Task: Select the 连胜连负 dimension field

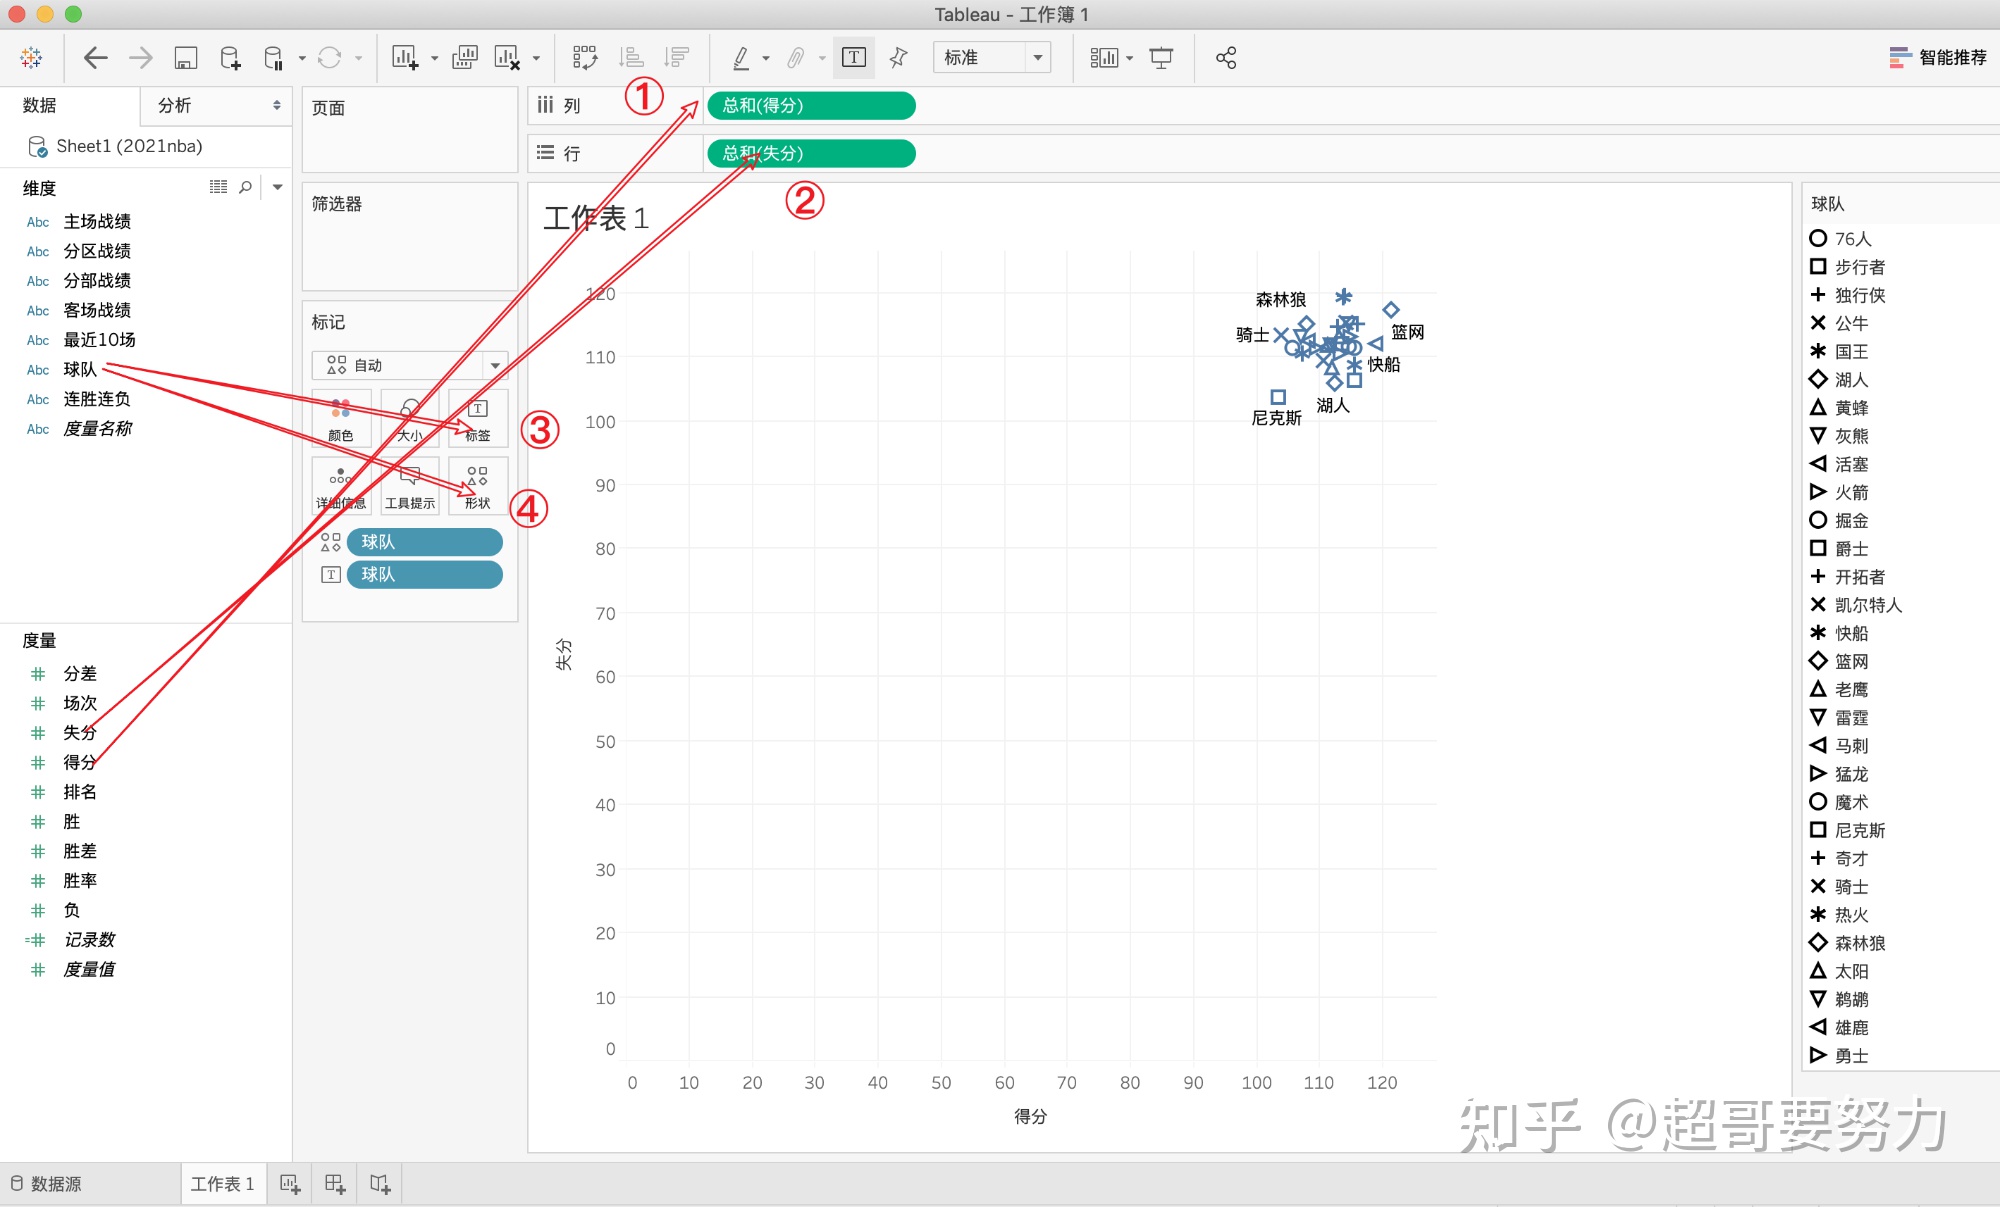Action: point(97,399)
